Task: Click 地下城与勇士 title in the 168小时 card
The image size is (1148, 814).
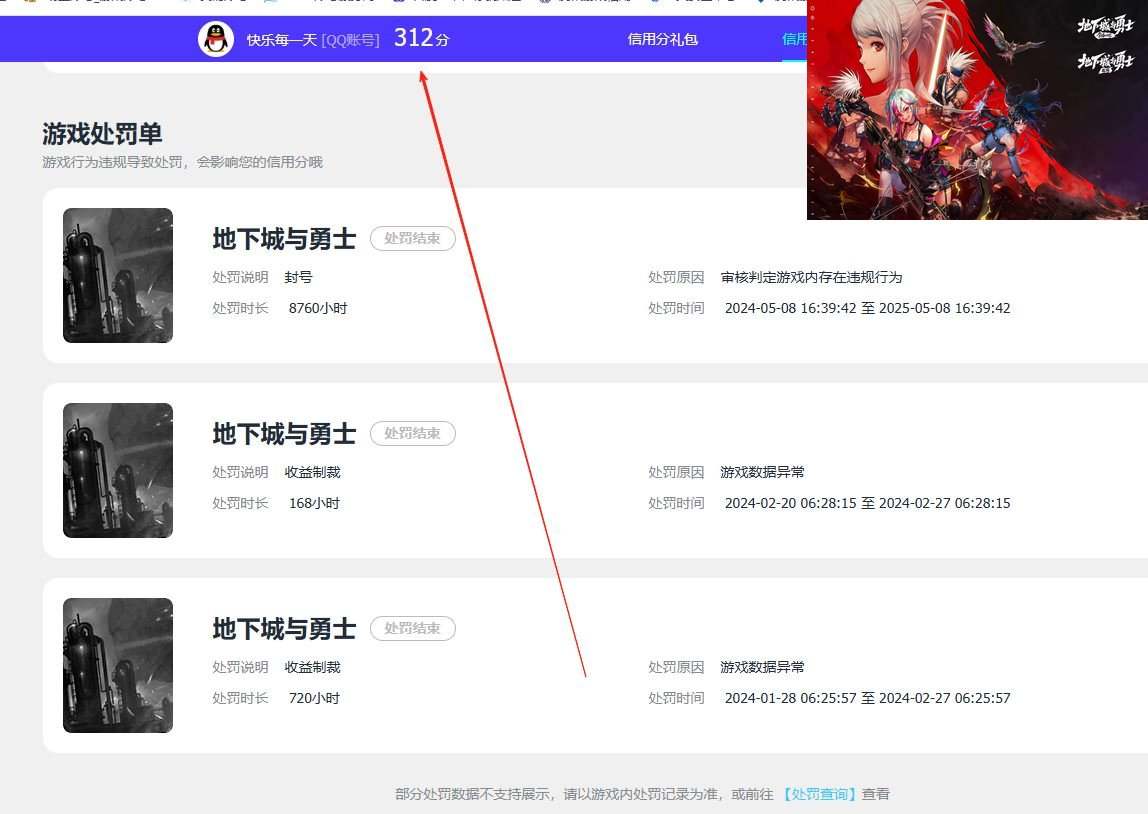Action: point(284,434)
